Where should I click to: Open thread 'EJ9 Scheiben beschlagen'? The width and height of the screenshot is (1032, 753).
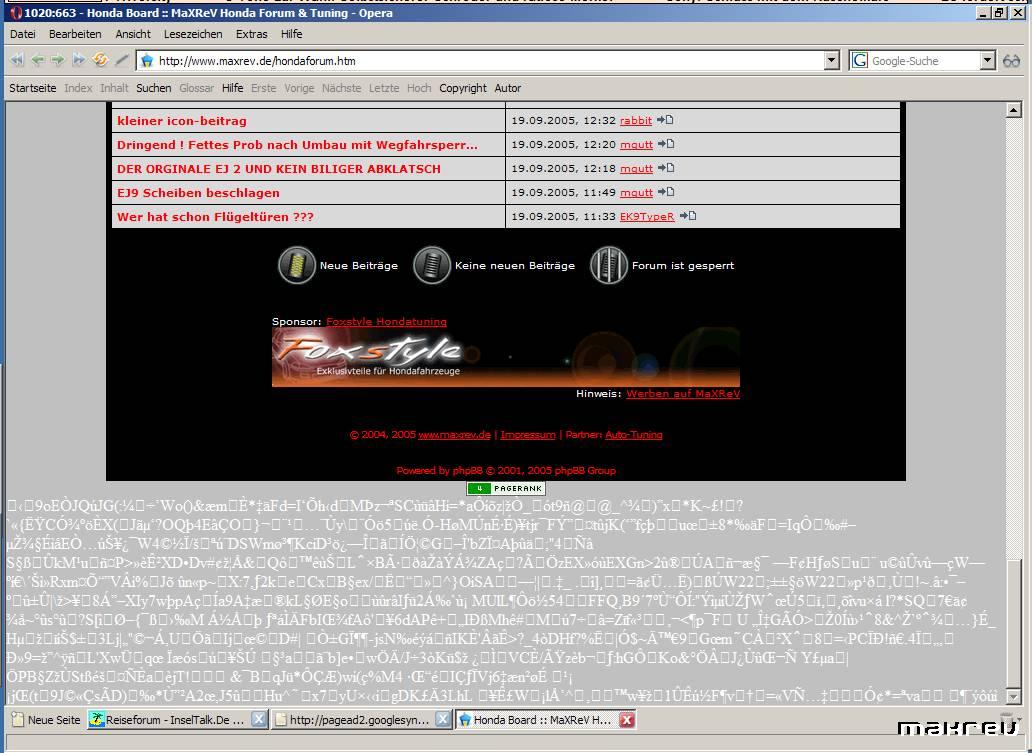pyautogui.click(x=198, y=193)
